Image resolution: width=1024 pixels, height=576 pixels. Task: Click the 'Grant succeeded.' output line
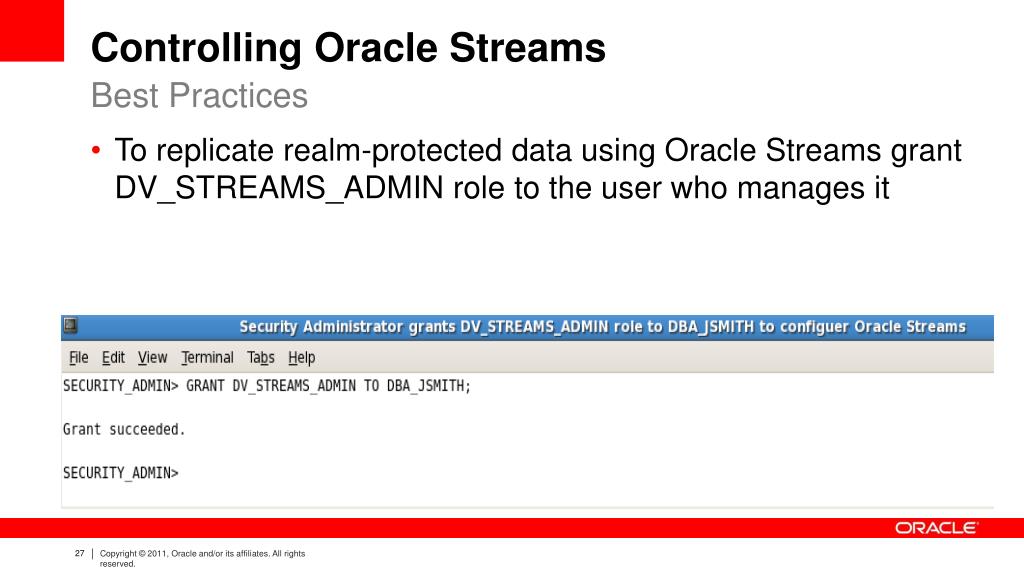pyautogui.click(x=124, y=429)
